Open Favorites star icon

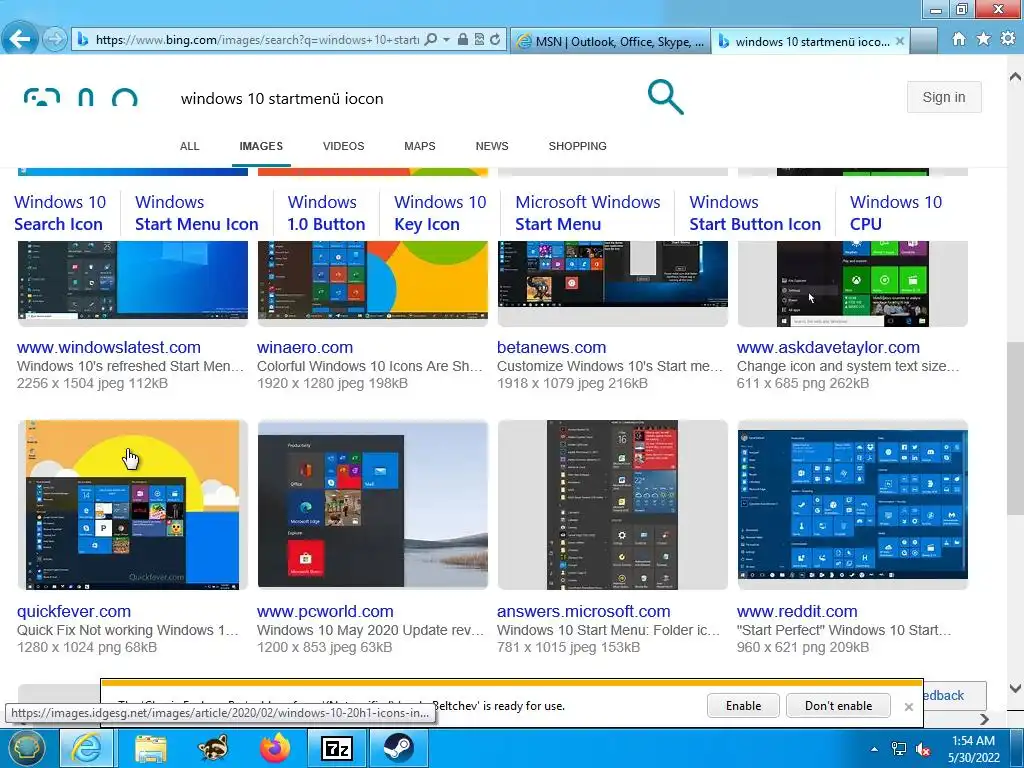[984, 39]
